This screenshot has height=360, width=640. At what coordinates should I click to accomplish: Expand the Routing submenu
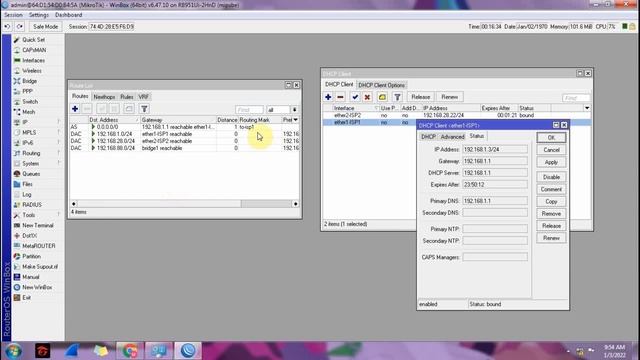tap(31, 153)
